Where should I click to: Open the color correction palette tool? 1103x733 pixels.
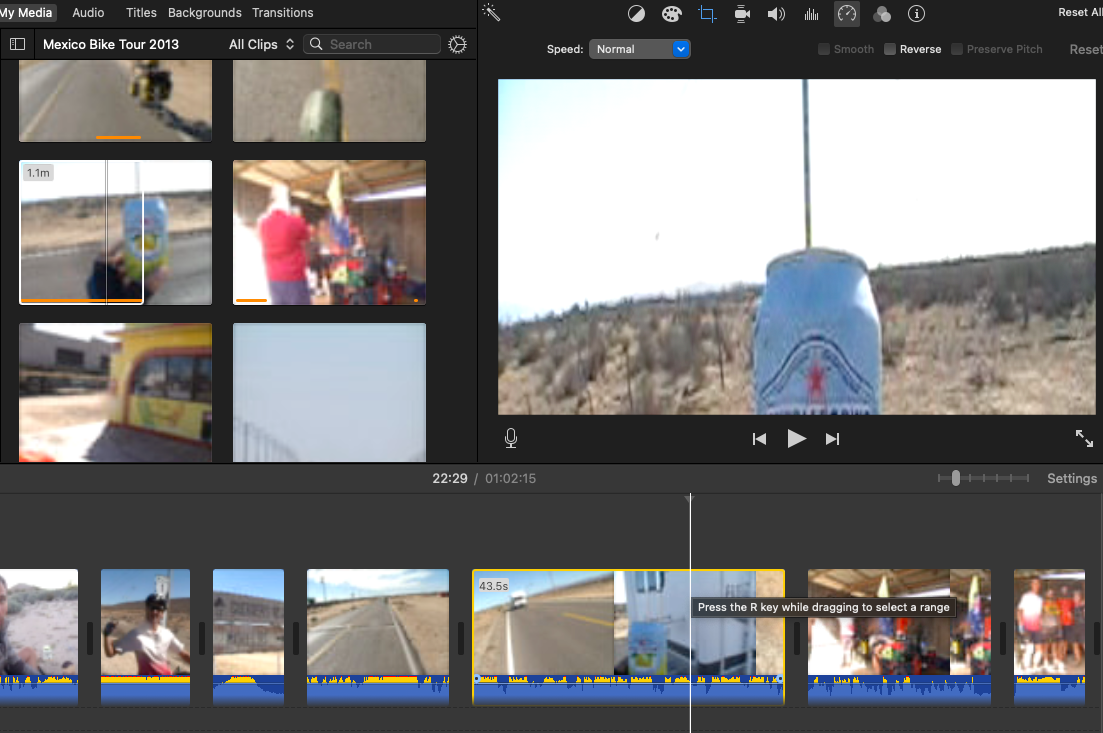pyautogui.click(x=672, y=14)
